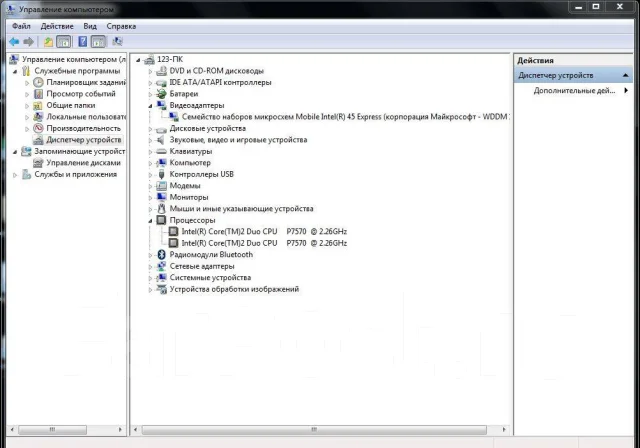Viewport: 640px width, 448px height.
Task: Click the Управление дисками icon
Action: [x=38, y=163]
